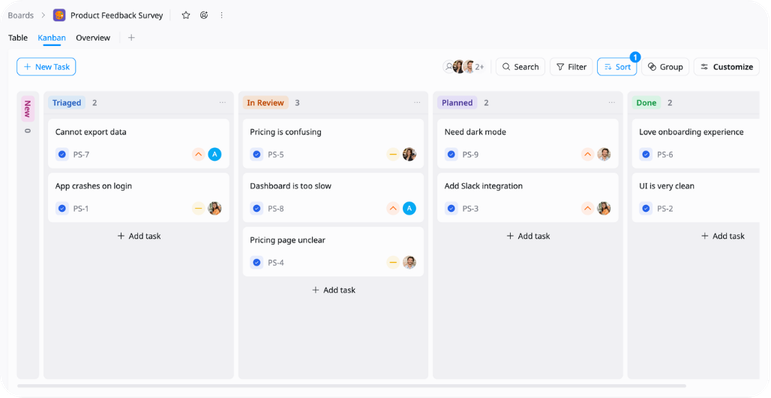Click the Done column status label

[x=646, y=103]
